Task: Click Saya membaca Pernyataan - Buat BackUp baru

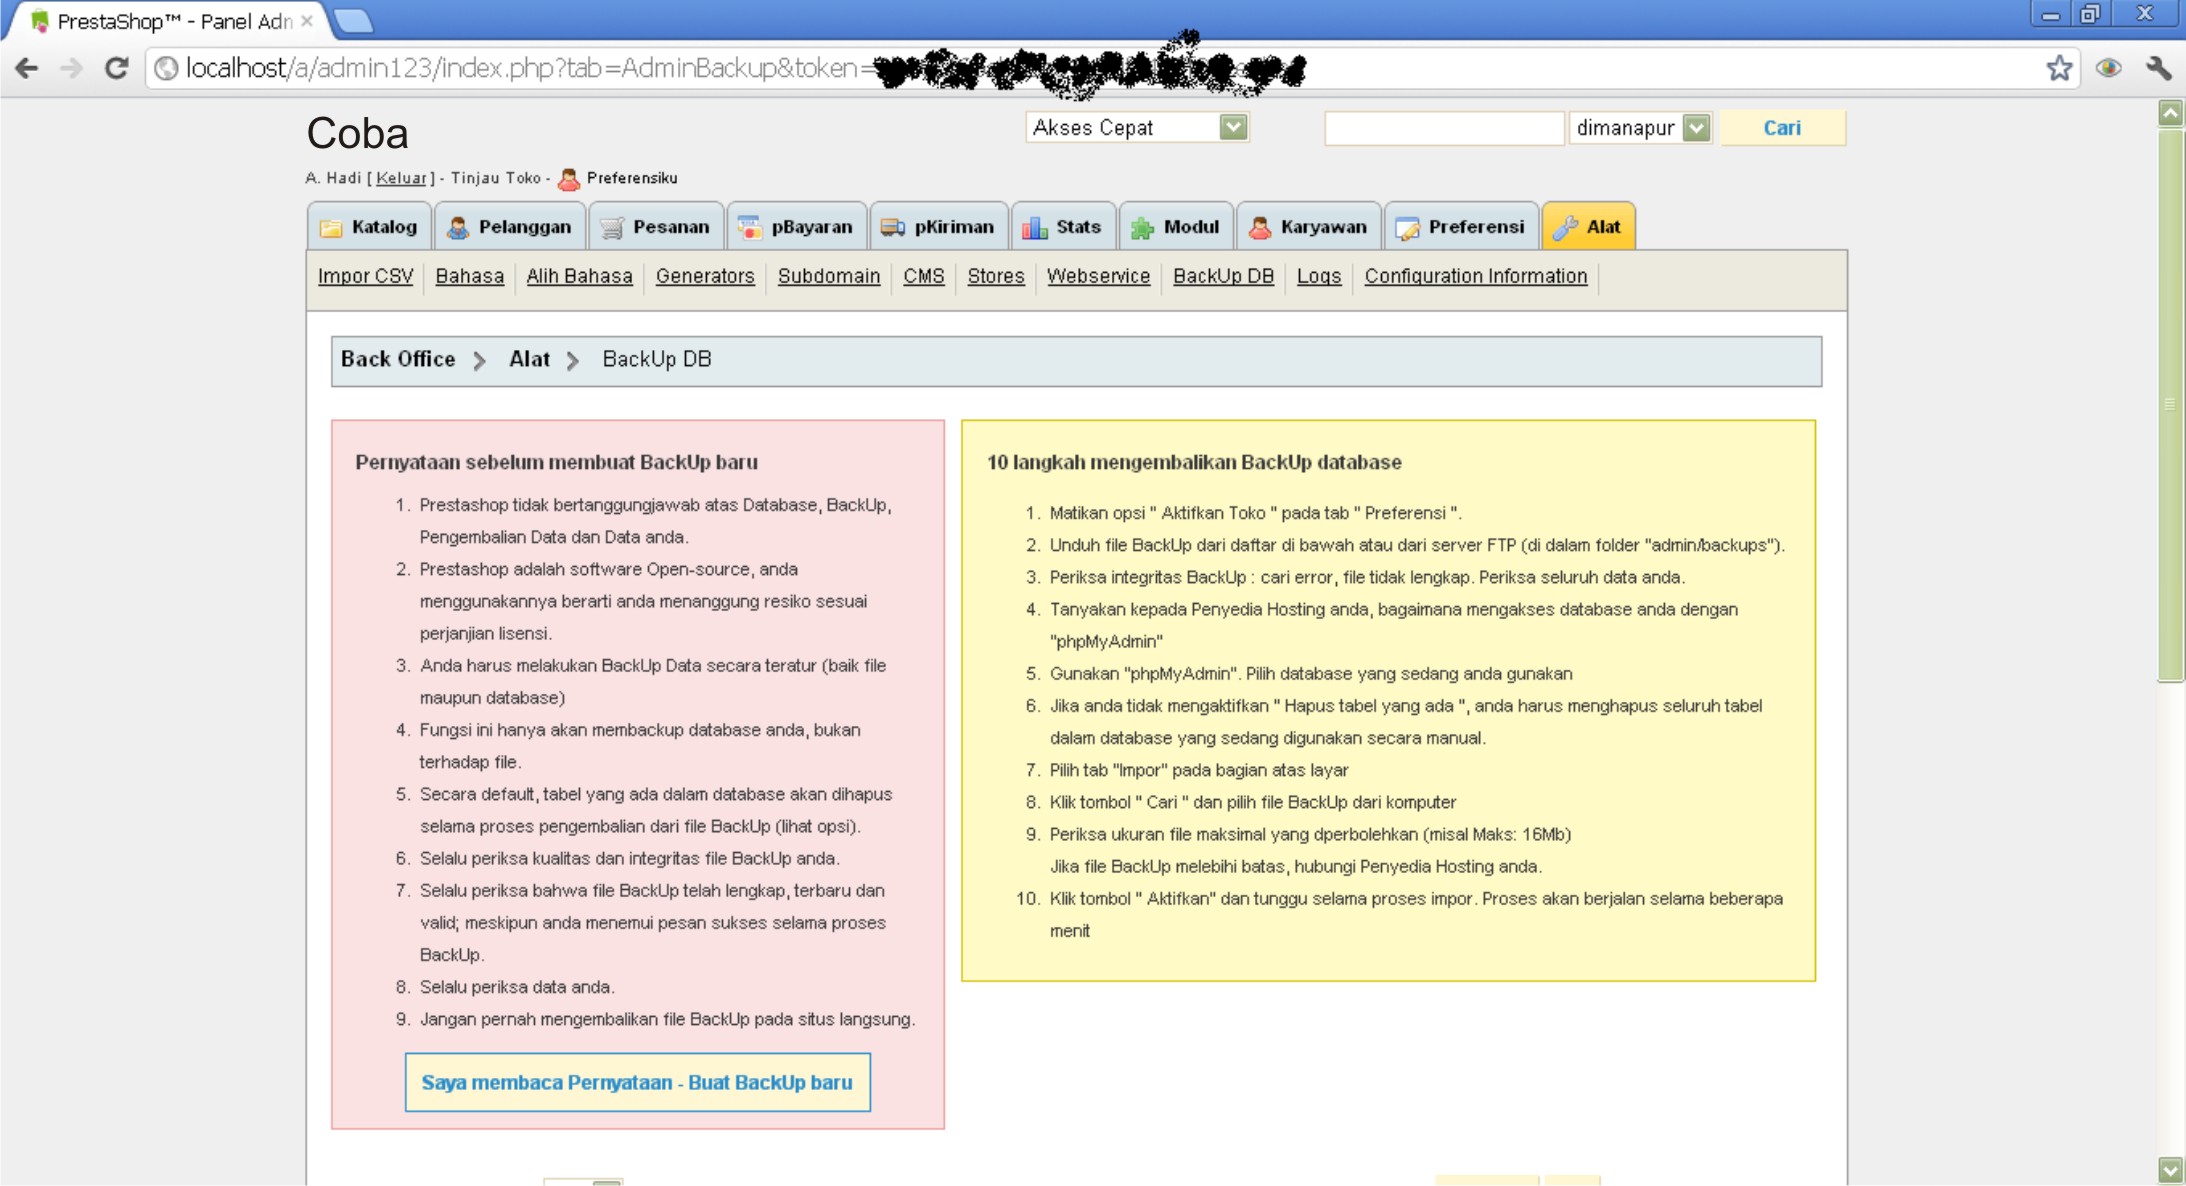Action: [637, 1082]
